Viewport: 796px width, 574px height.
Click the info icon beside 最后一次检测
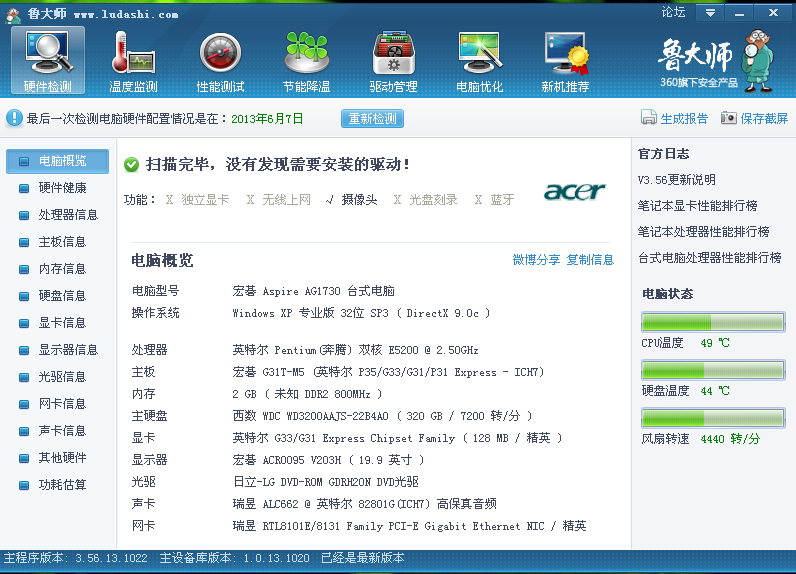click(14, 118)
